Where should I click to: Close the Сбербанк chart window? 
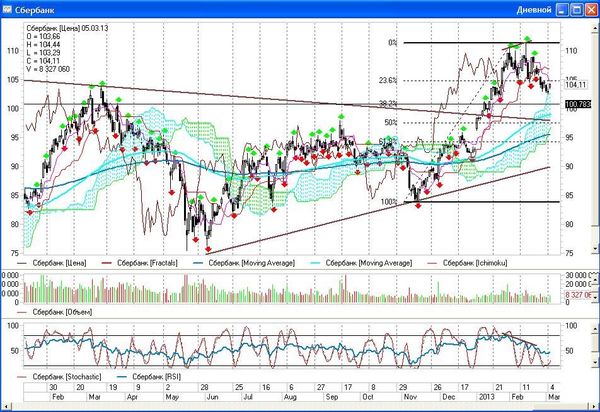coord(591,10)
